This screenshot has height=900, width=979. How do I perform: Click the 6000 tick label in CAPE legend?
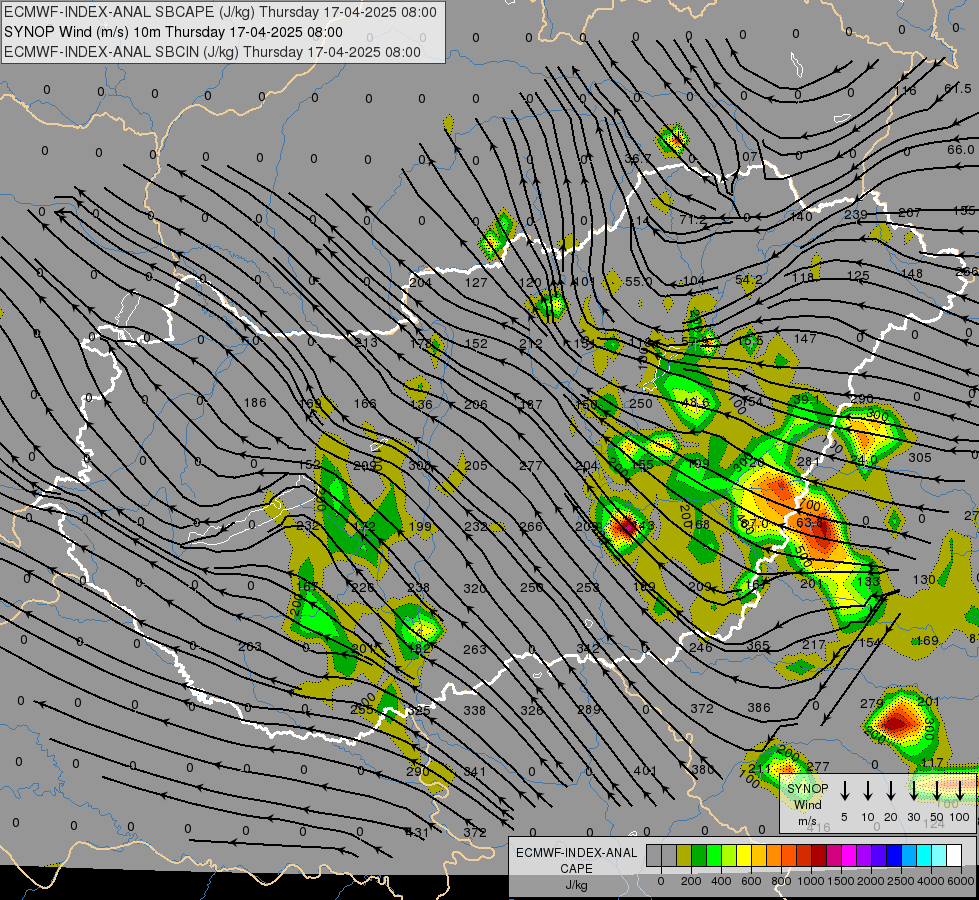[961, 881]
